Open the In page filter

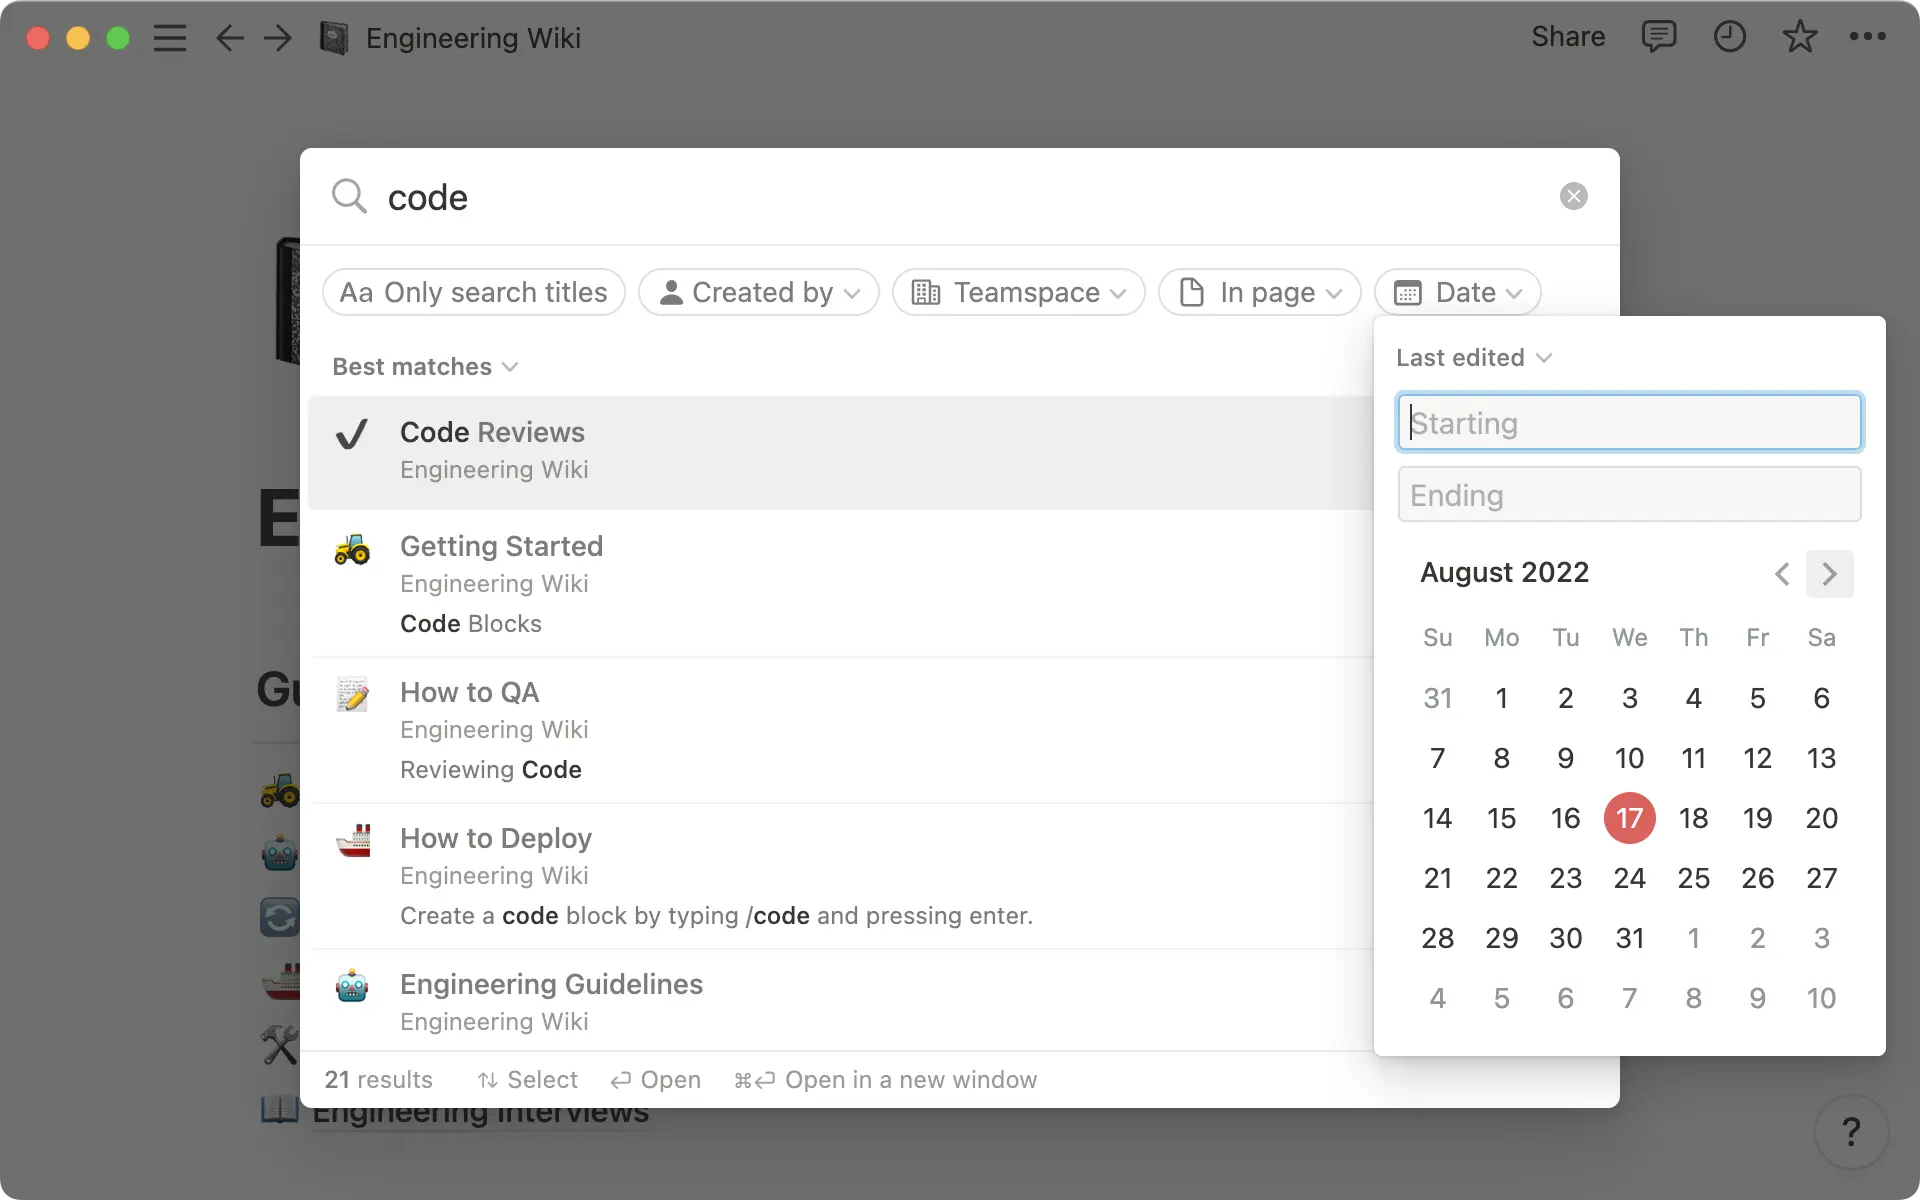click(x=1259, y=292)
